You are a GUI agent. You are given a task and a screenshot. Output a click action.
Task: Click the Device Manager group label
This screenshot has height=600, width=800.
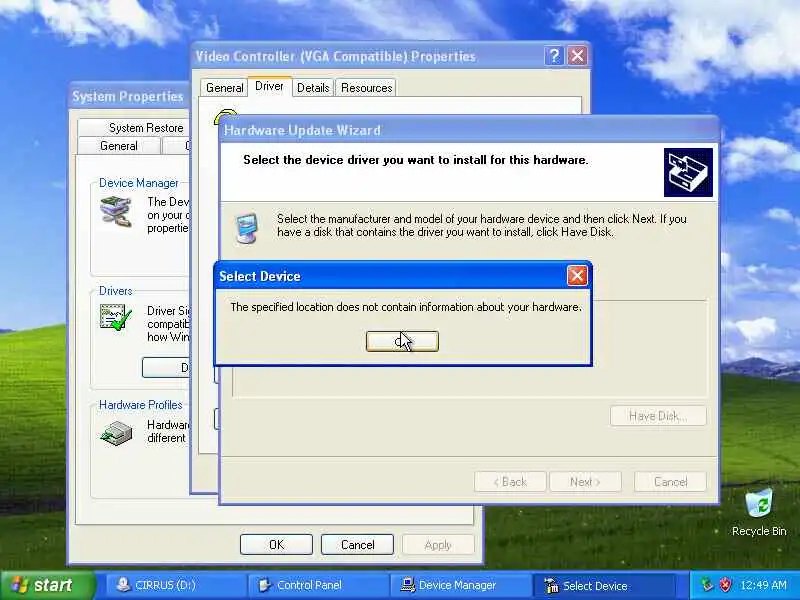click(x=138, y=183)
